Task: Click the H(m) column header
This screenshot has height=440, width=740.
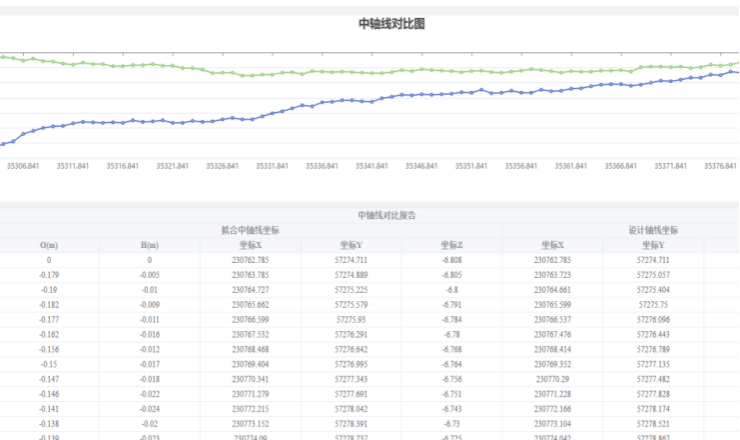Action: (x=150, y=245)
